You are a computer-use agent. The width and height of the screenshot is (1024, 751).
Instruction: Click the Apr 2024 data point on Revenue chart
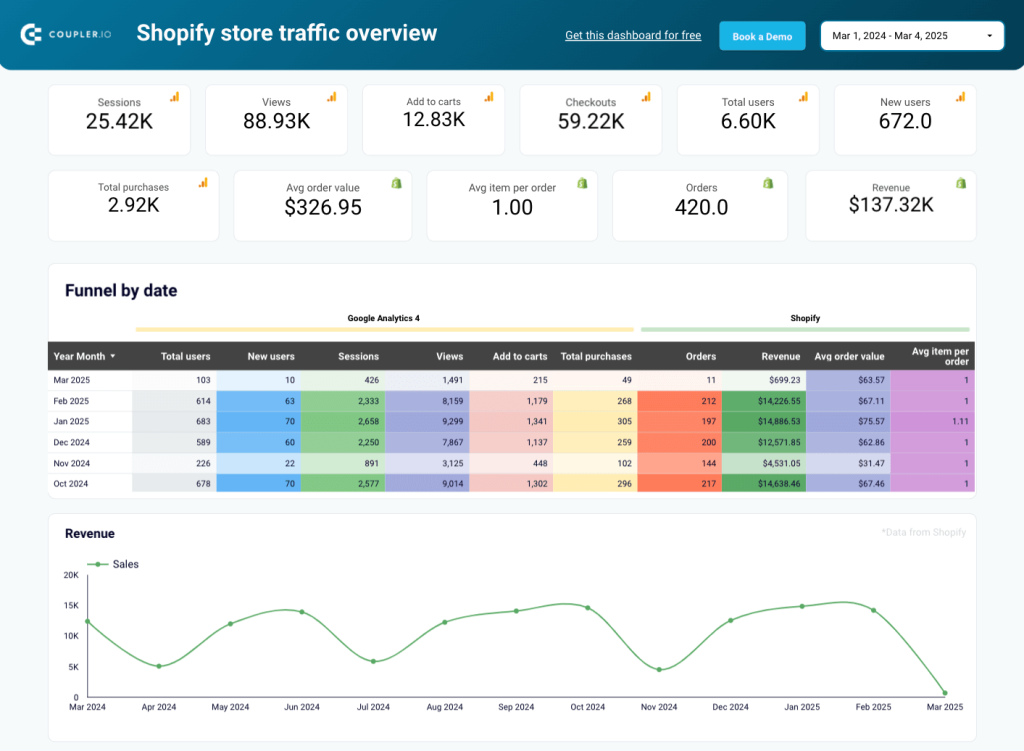coord(159,666)
